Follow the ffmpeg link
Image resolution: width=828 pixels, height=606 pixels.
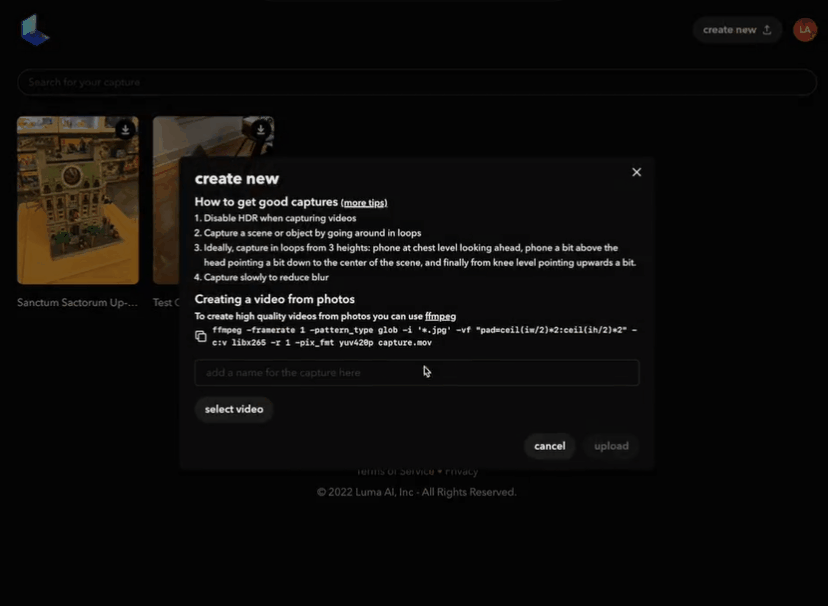(440, 316)
